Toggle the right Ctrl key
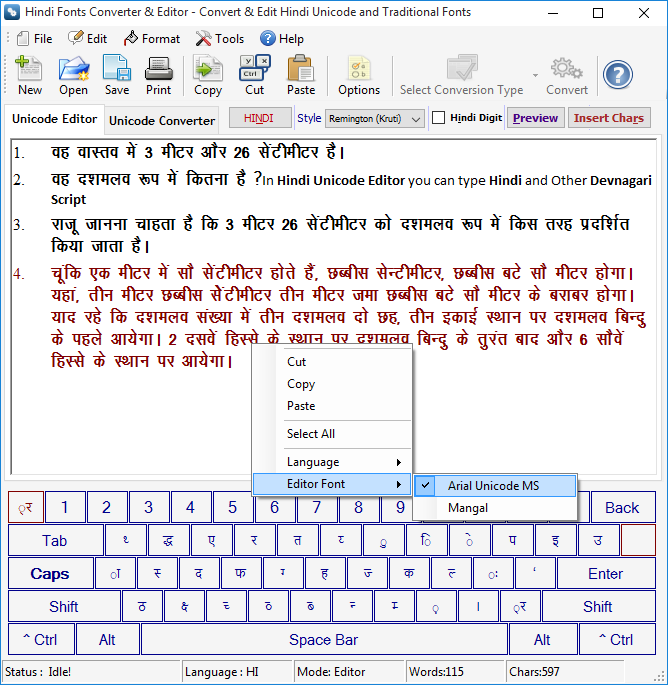Image resolution: width=668 pixels, height=685 pixels. coord(617,640)
